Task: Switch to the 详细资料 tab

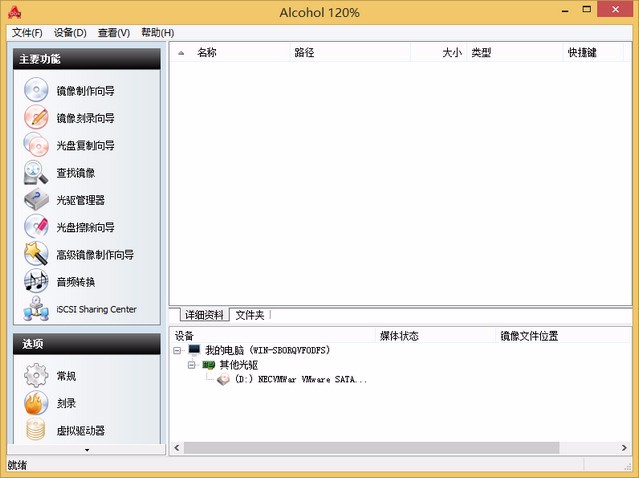Action: pos(204,315)
